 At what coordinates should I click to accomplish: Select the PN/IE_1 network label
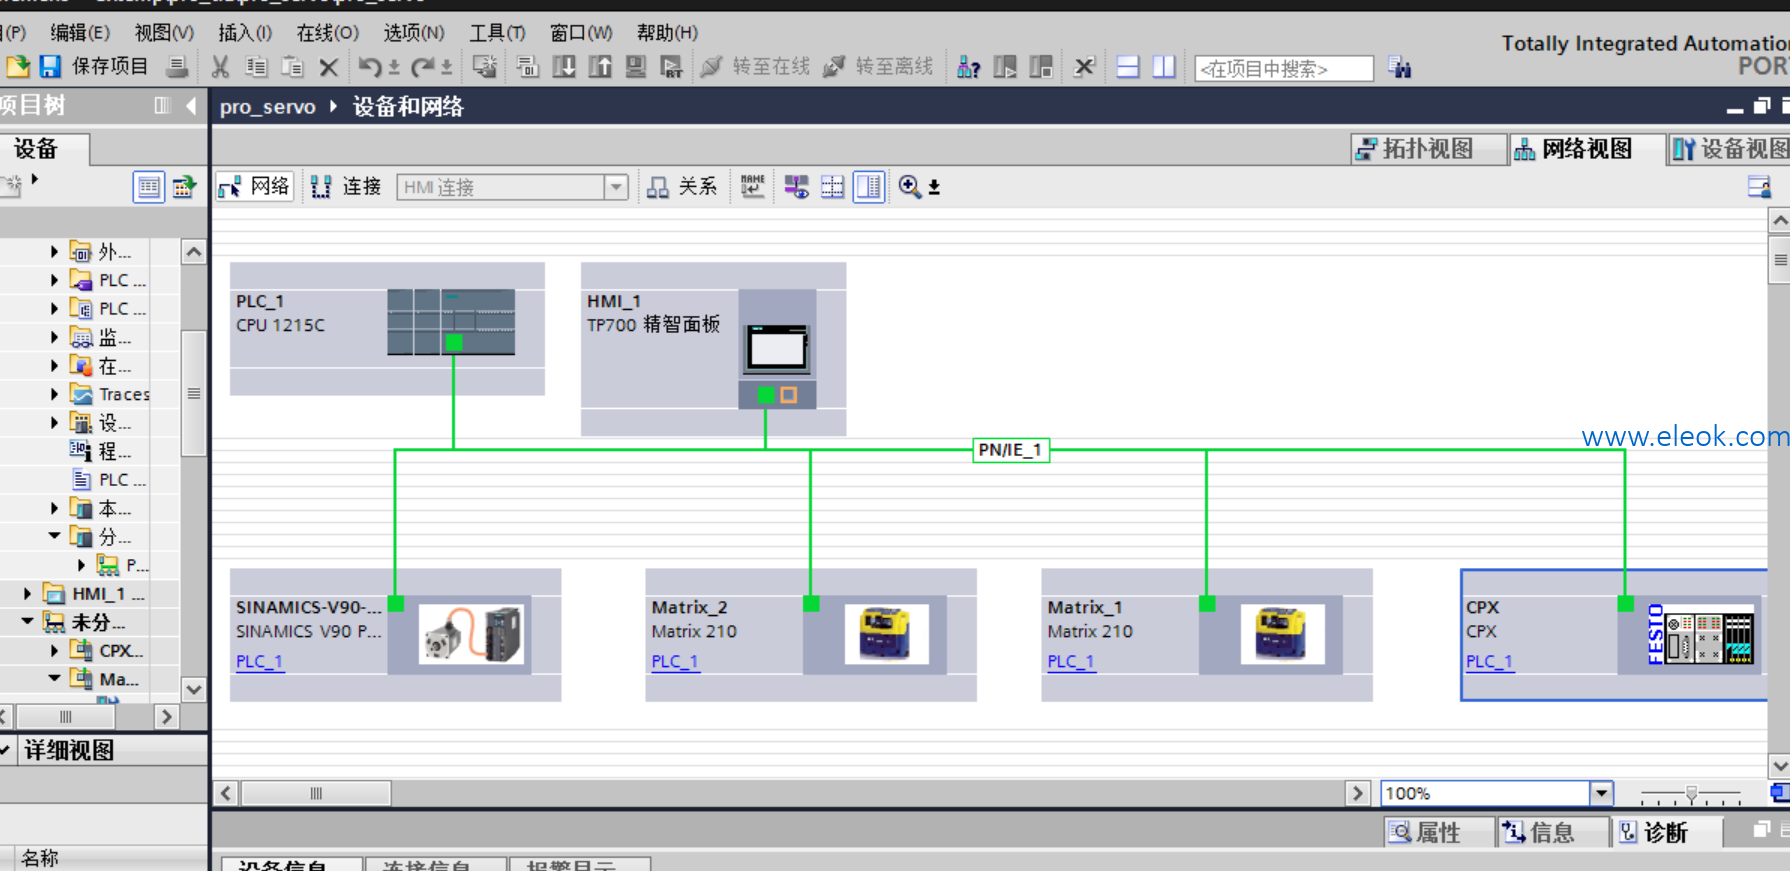click(x=1010, y=450)
